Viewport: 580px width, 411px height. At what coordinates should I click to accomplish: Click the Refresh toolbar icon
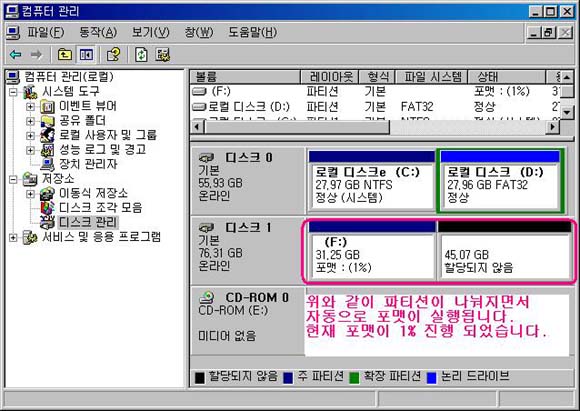141,55
